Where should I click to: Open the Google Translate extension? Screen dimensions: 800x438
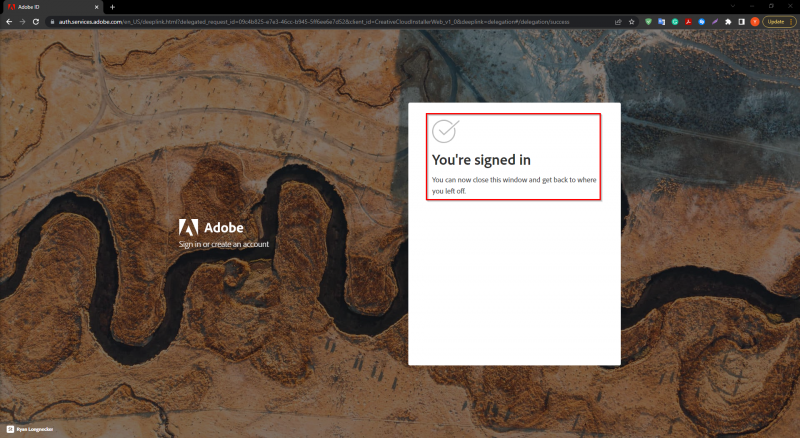pos(662,22)
